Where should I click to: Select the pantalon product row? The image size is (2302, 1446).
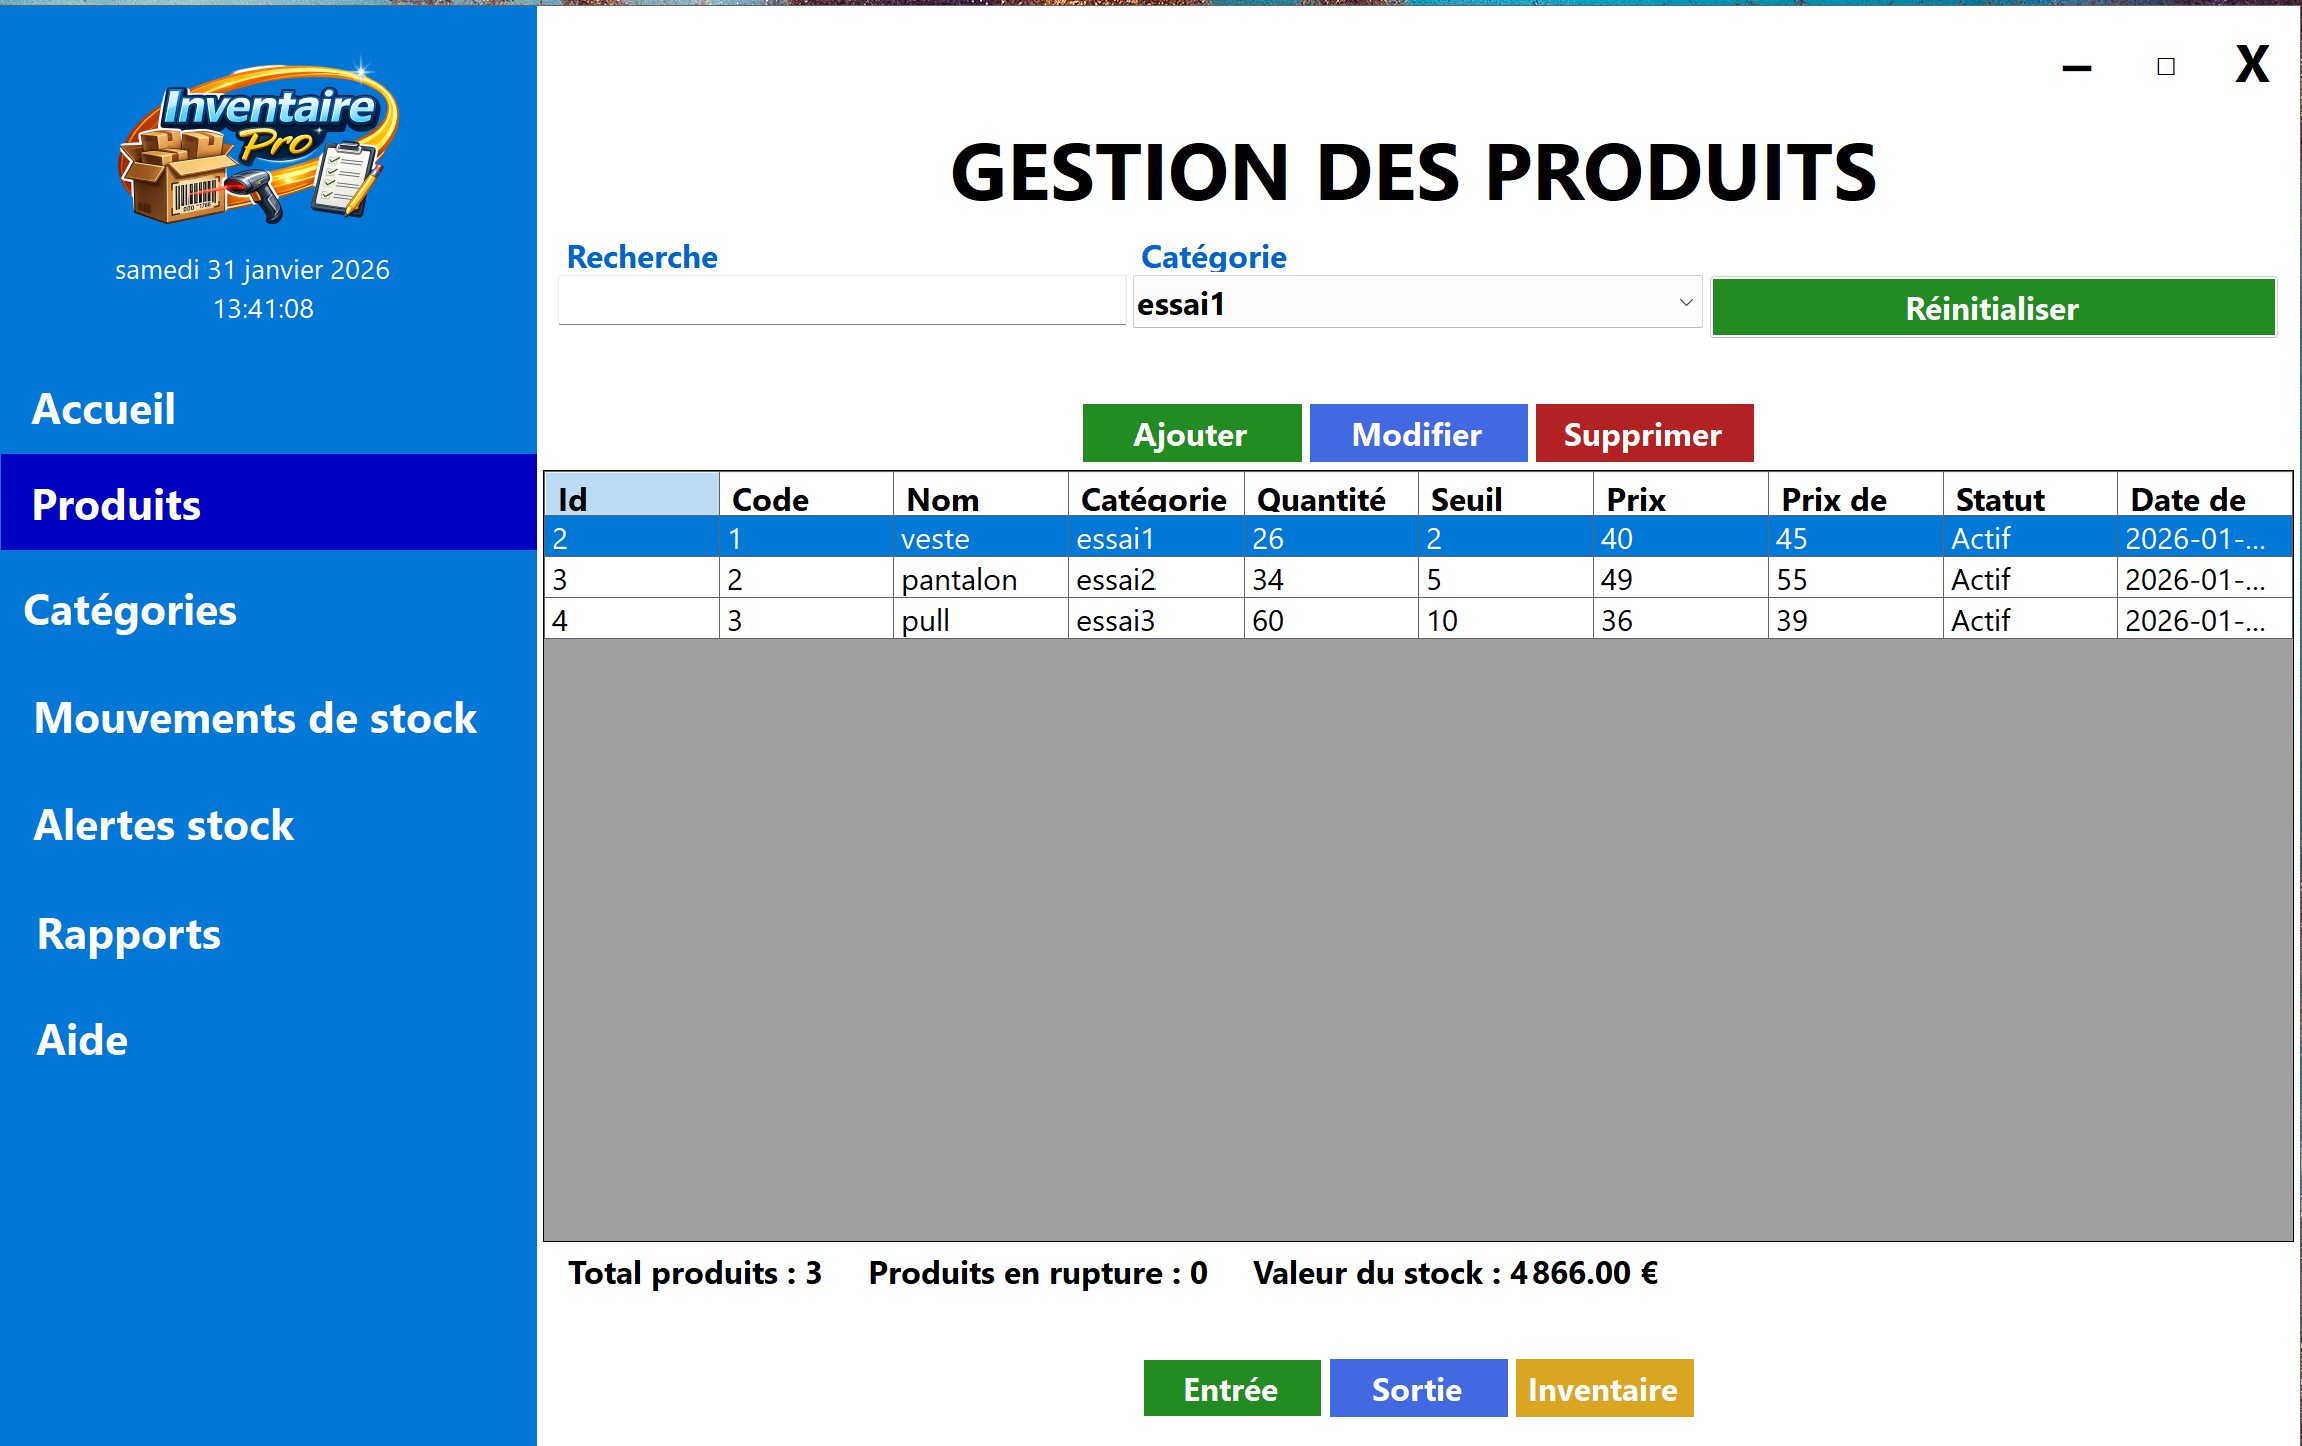tap(958, 580)
